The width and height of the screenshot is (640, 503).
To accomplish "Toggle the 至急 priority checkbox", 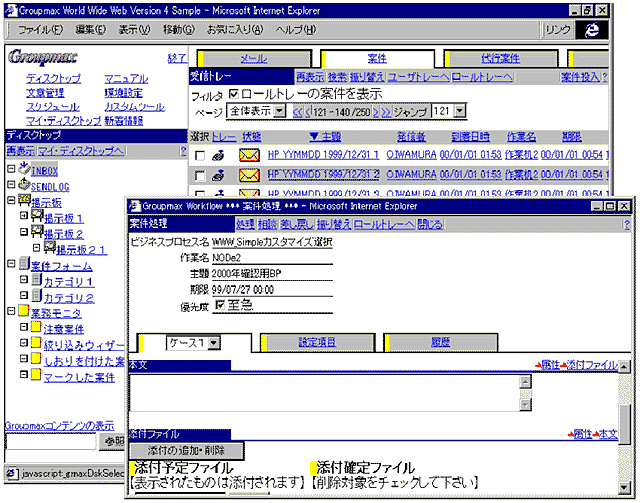I will (220, 305).
